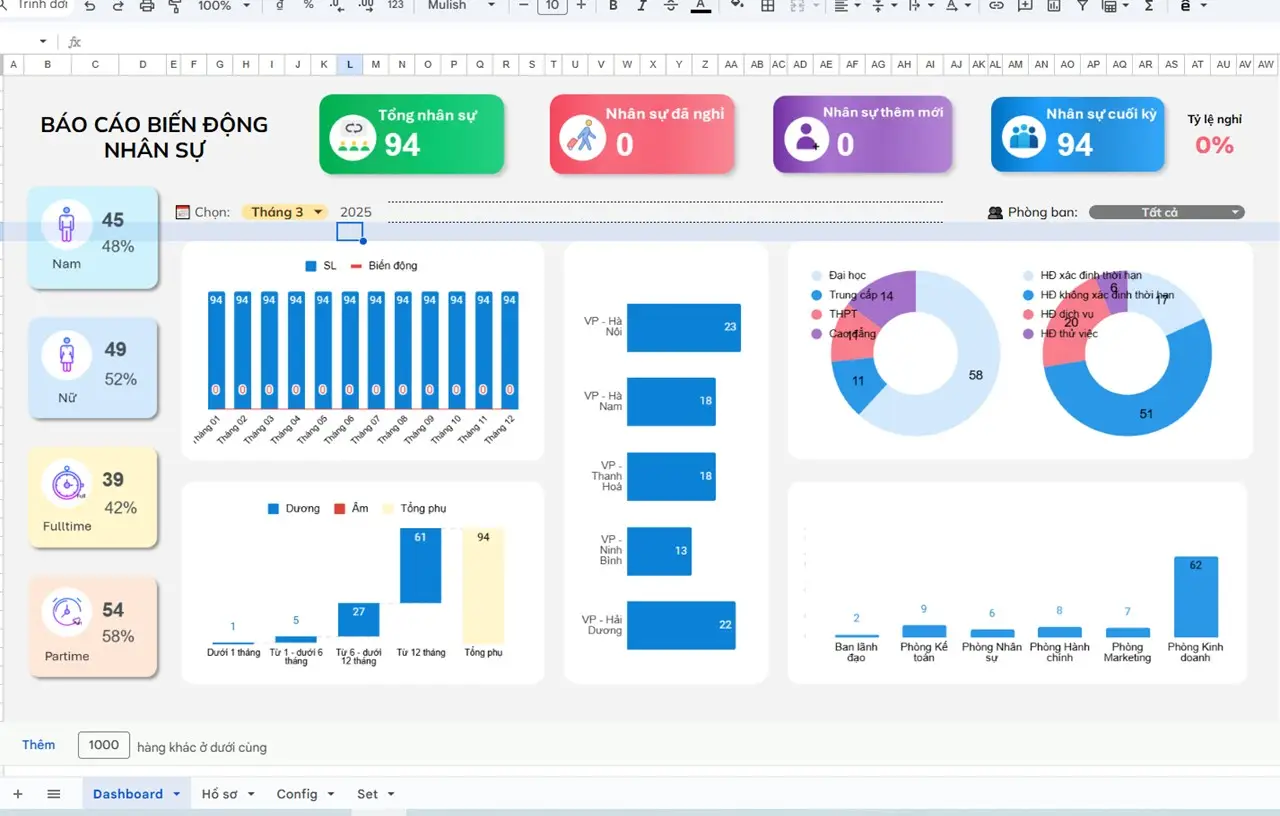Open the zoom level dropdown
The height and width of the screenshot is (816, 1280).
click(223, 6)
